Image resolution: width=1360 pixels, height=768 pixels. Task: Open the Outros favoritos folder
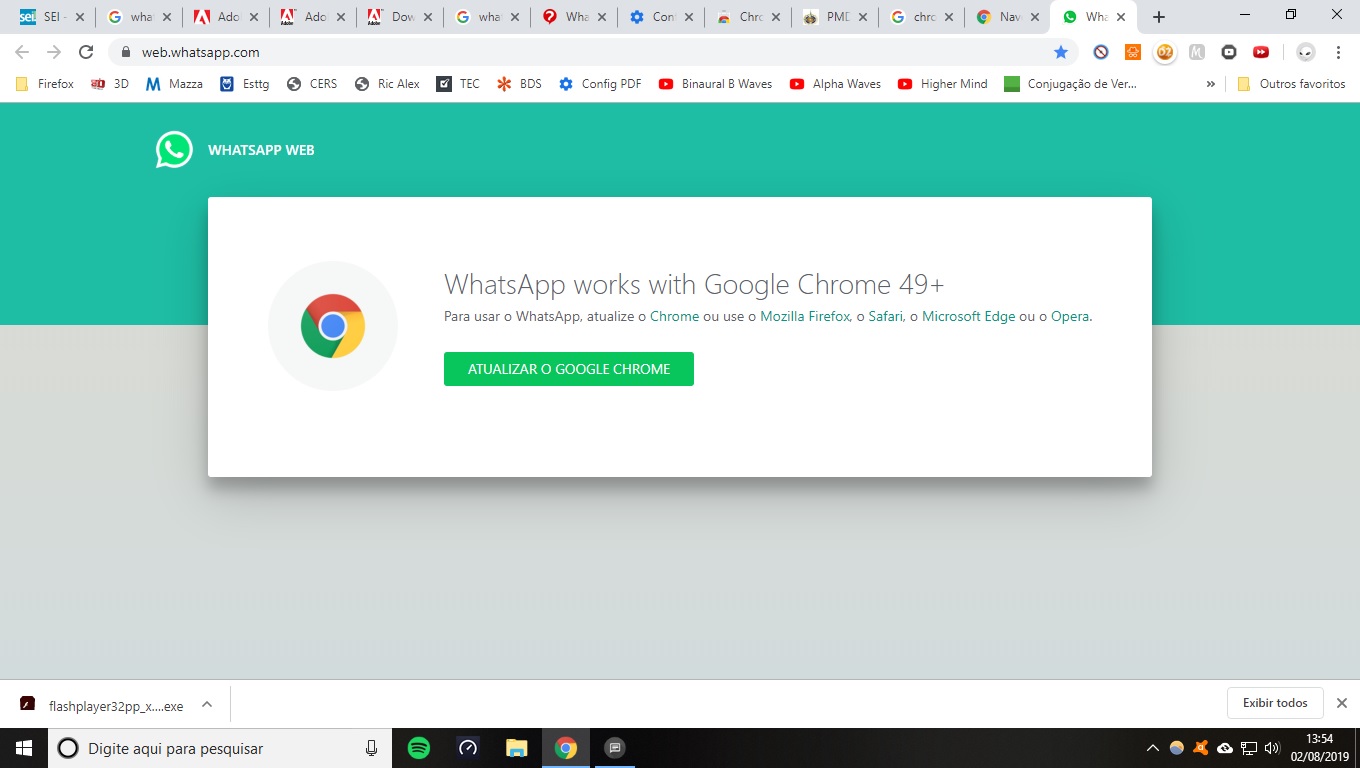pos(1291,84)
